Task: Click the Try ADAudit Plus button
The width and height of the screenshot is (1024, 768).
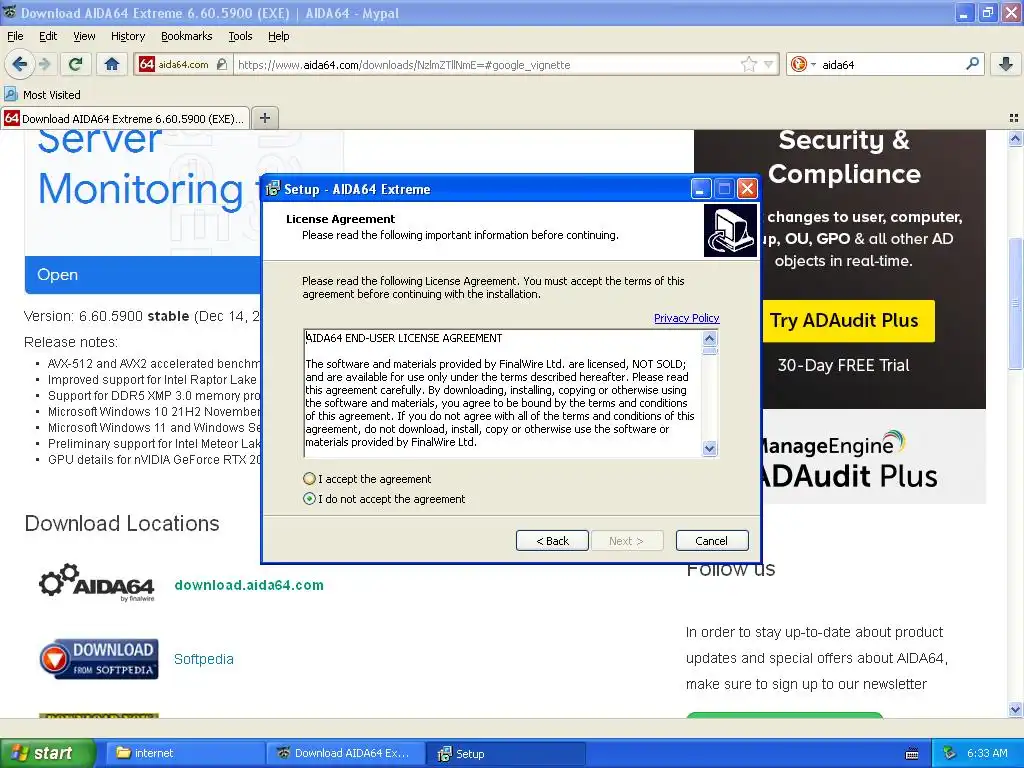Action: [848, 321]
